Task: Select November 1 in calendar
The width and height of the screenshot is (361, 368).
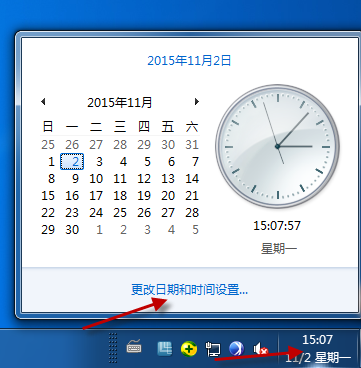Action: click(x=51, y=162)
